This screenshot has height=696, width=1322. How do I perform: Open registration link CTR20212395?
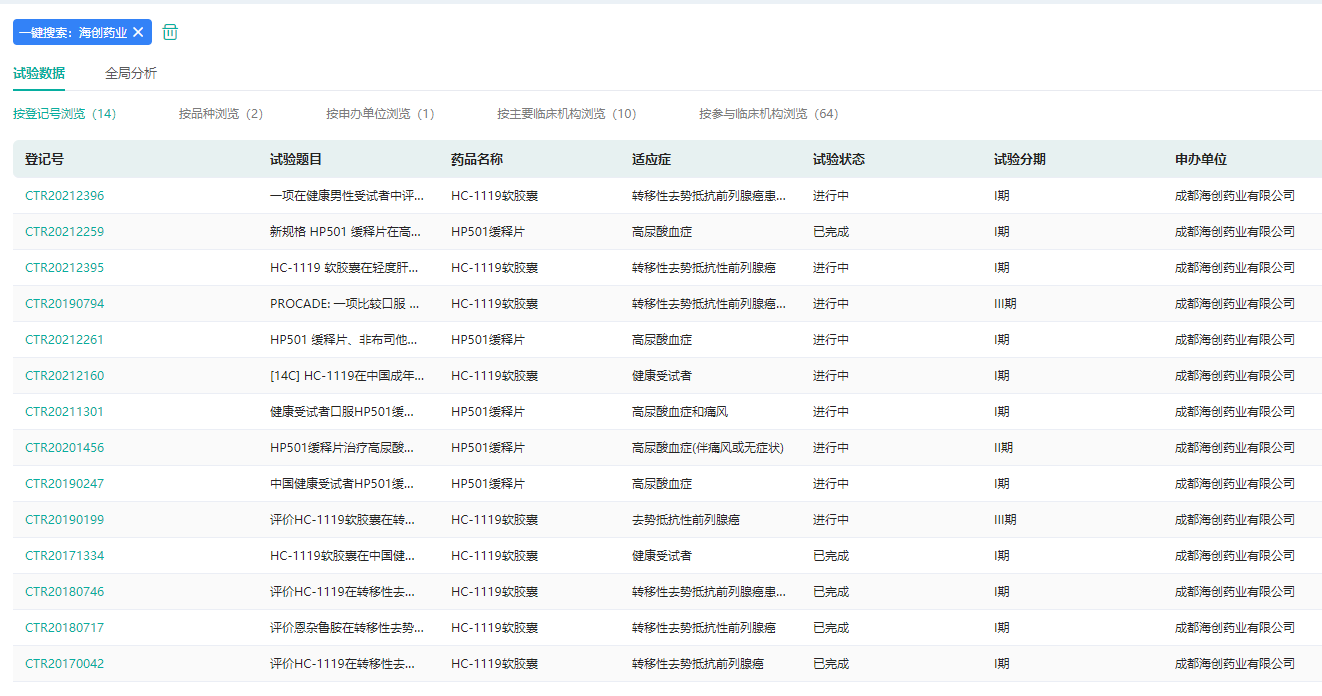(65, 268)
